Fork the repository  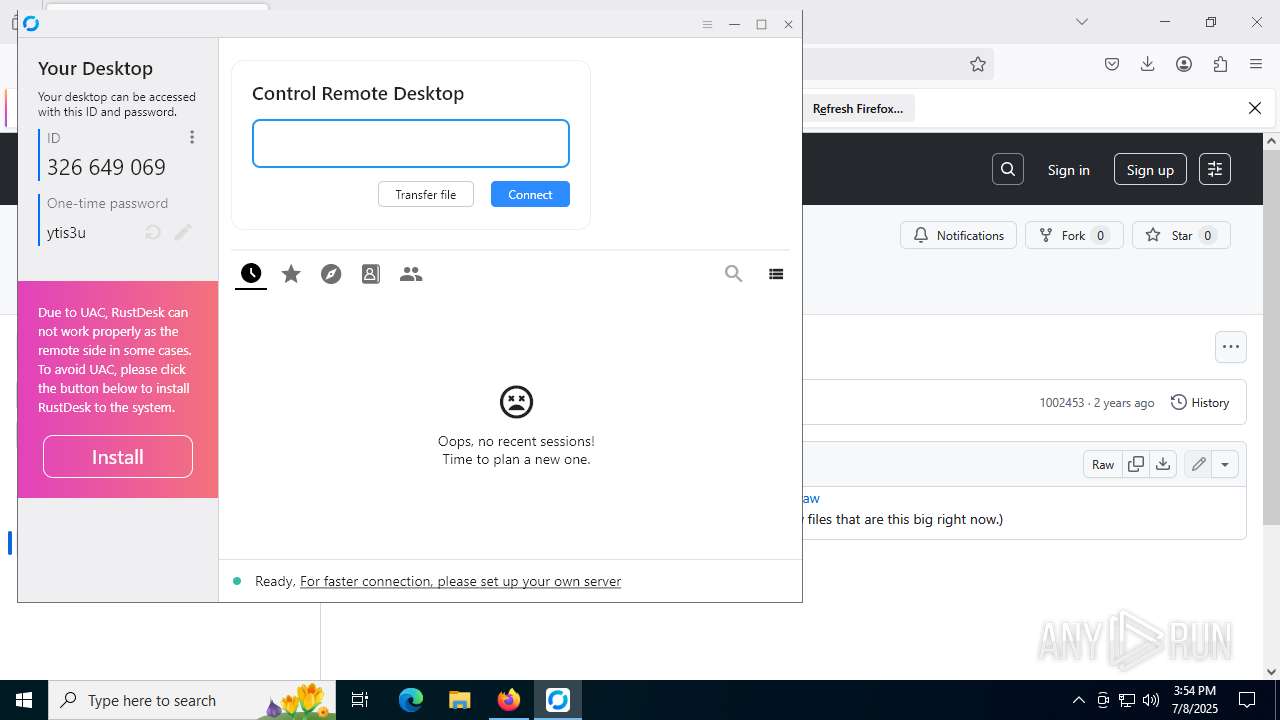tap(1074, 235)
